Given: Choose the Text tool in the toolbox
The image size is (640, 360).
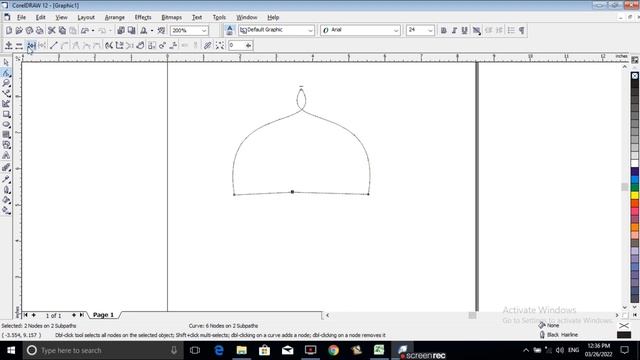Looking at the screenshot, I should click(x=6, y=156).
